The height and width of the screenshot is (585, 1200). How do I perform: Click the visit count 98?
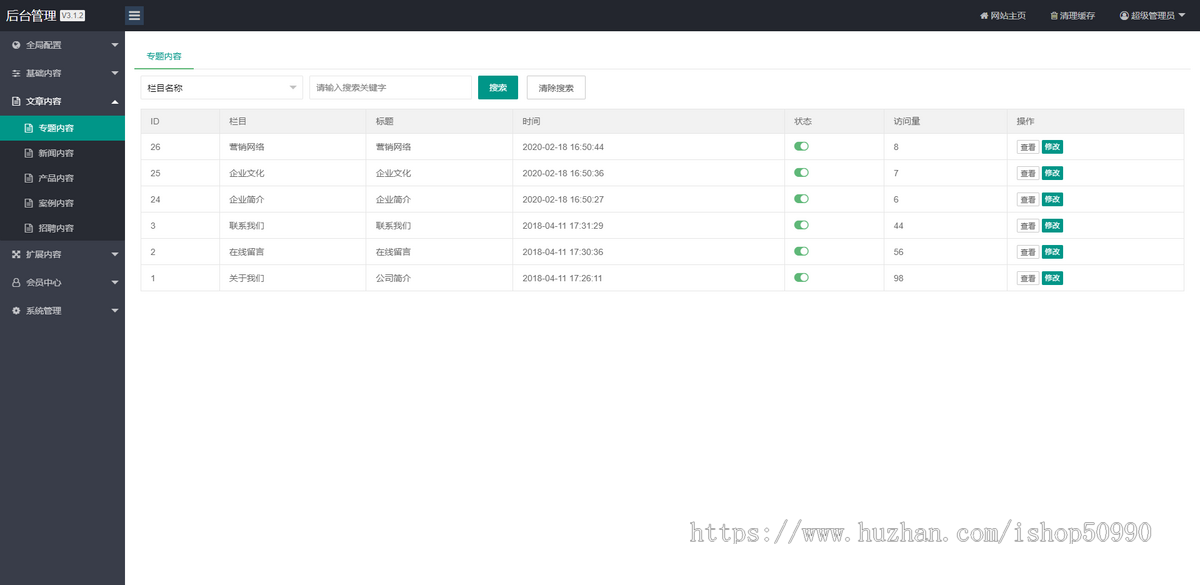899,278
